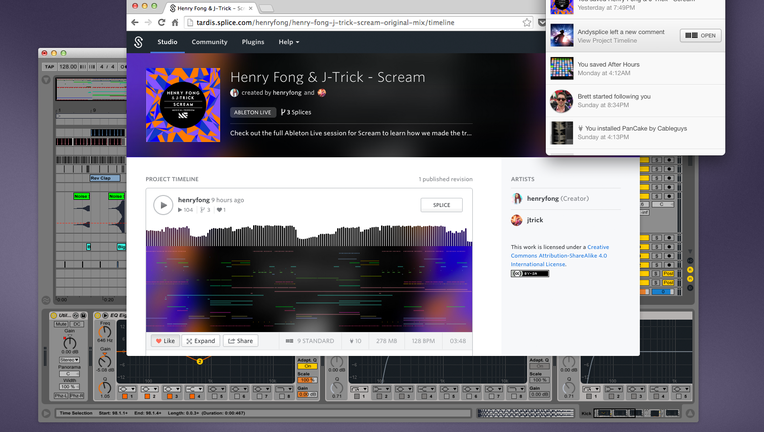Enable EQ Eight filter band 7

click(x=259, y=396)
